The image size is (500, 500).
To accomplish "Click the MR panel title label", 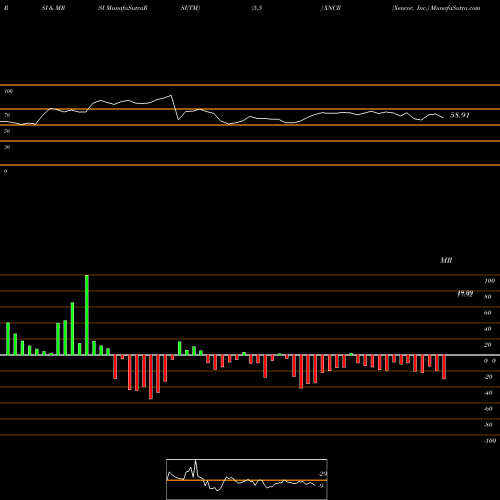I will coord(446,260).
